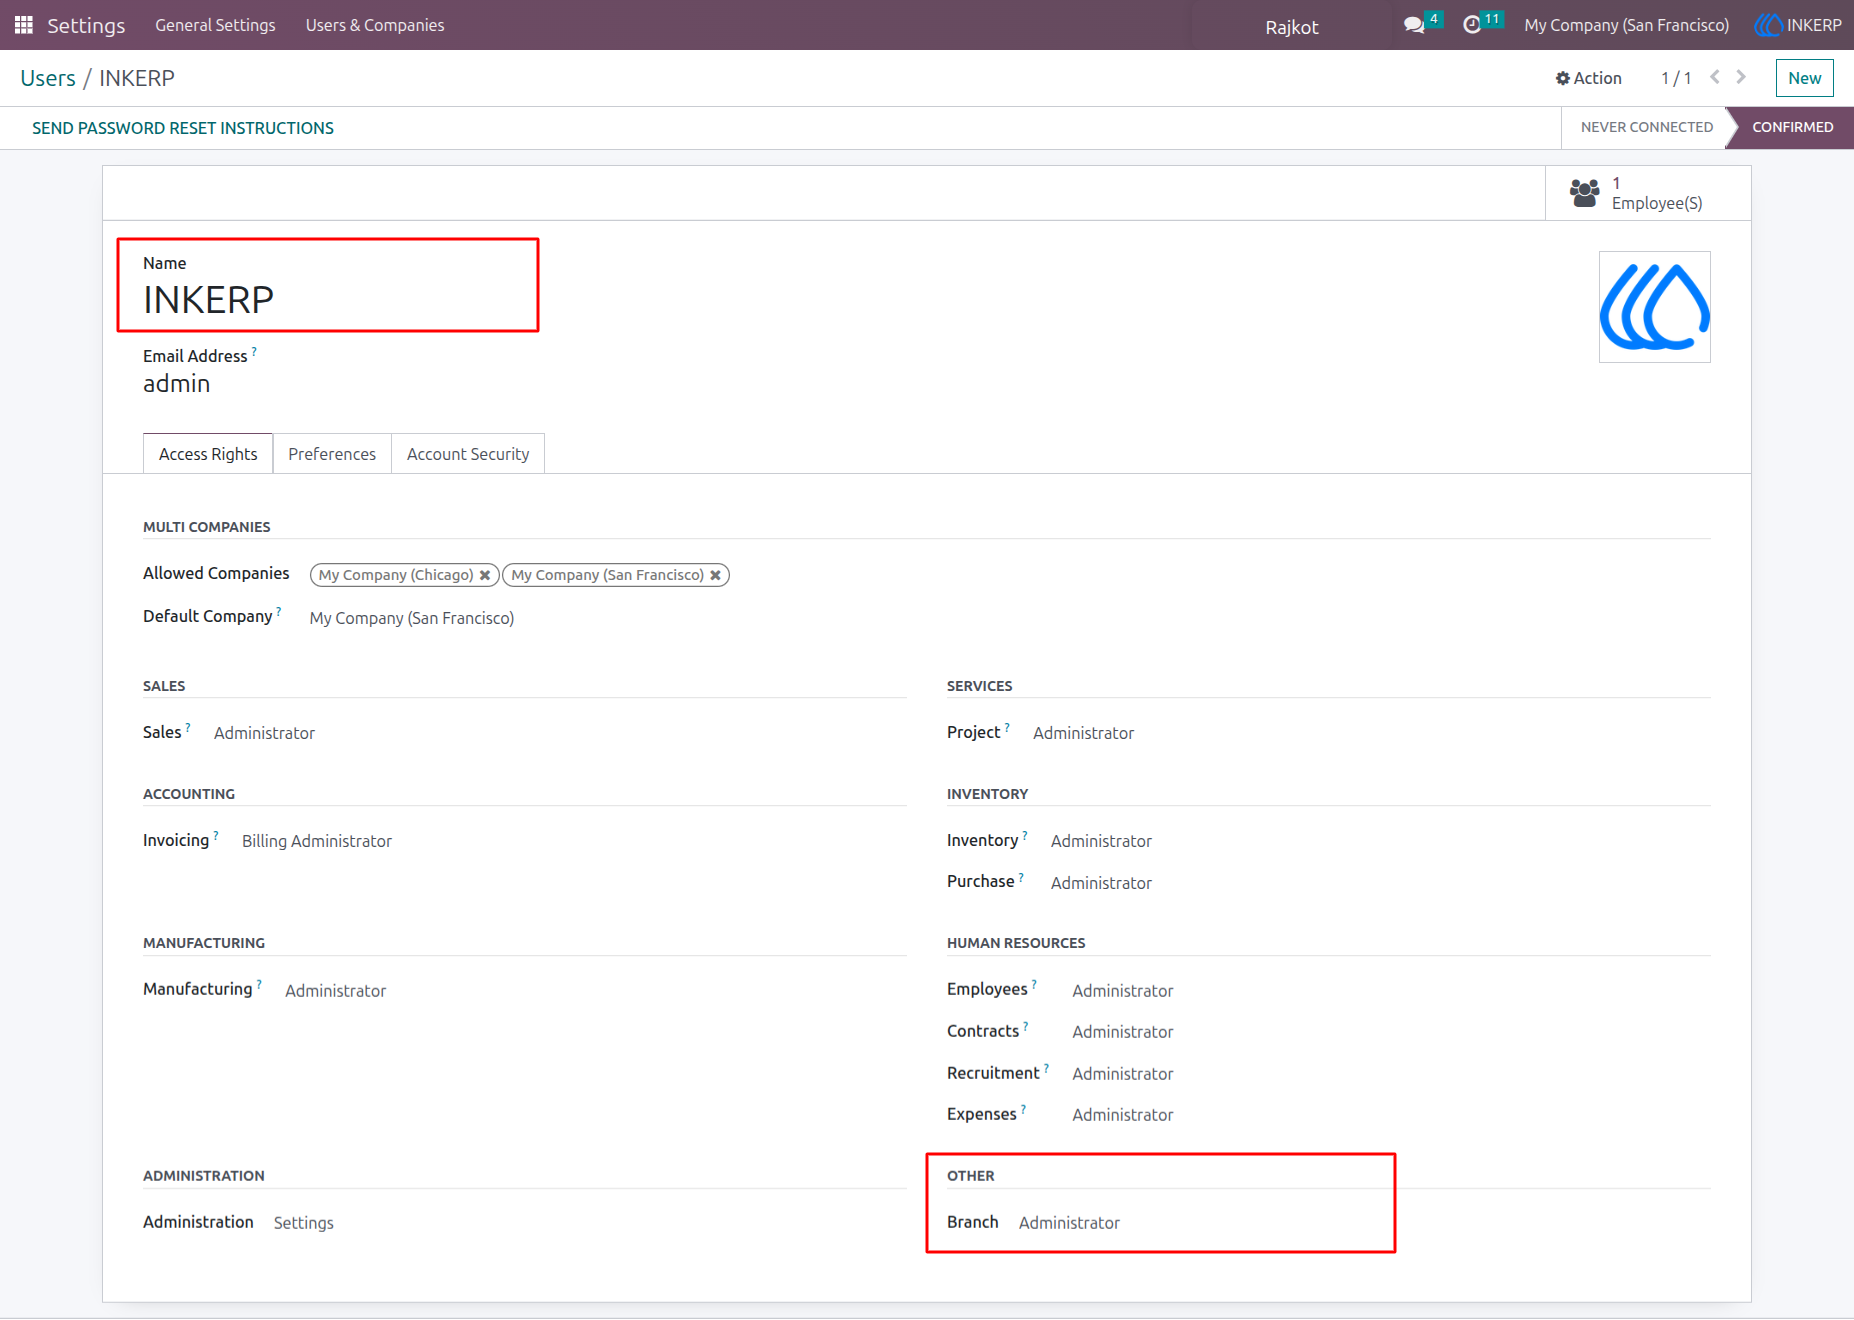The height and width of the screenshot is (1320, 1854).
Task: Change the Sales Administrator selection
Action: click(264, 733)
